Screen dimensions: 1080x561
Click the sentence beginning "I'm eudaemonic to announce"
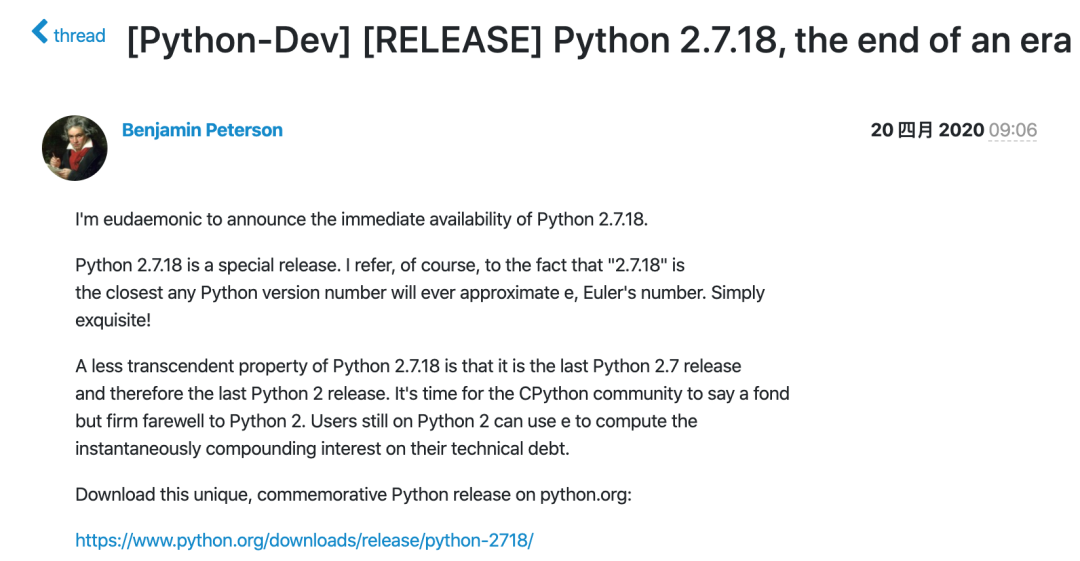[362, 219]
